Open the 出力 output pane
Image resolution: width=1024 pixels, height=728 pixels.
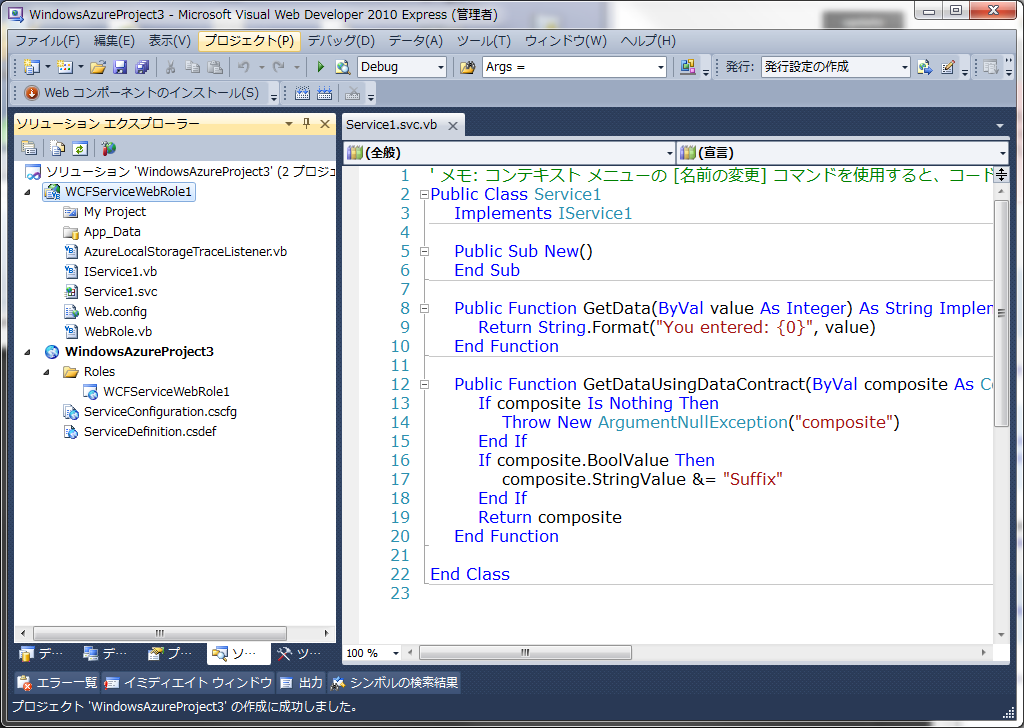pos(302,683)
